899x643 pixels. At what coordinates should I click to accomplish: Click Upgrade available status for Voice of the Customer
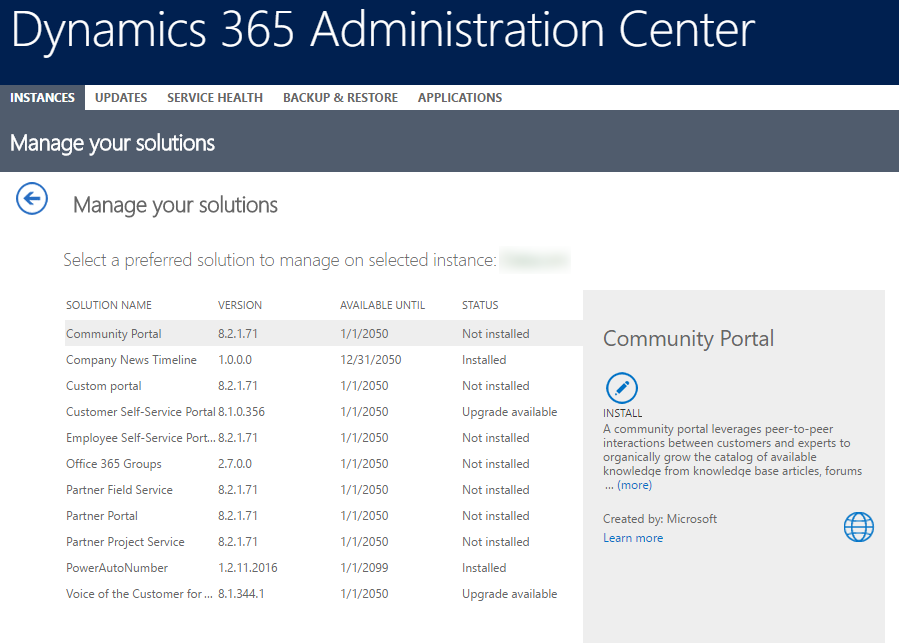510,594
